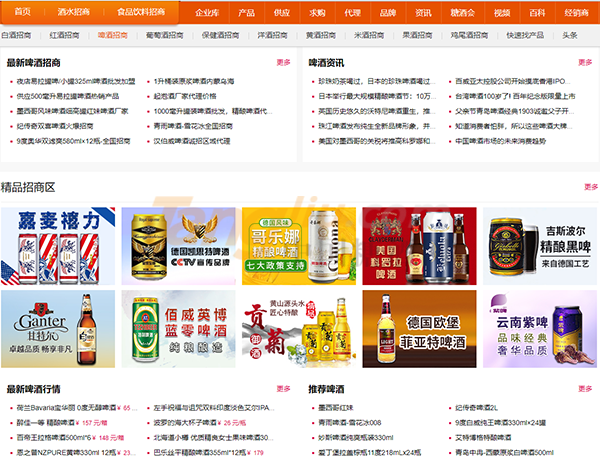Open the 企业库 menu item
Image resolution: width=600 pixels, height=464 pixels.
coord(207,13)
